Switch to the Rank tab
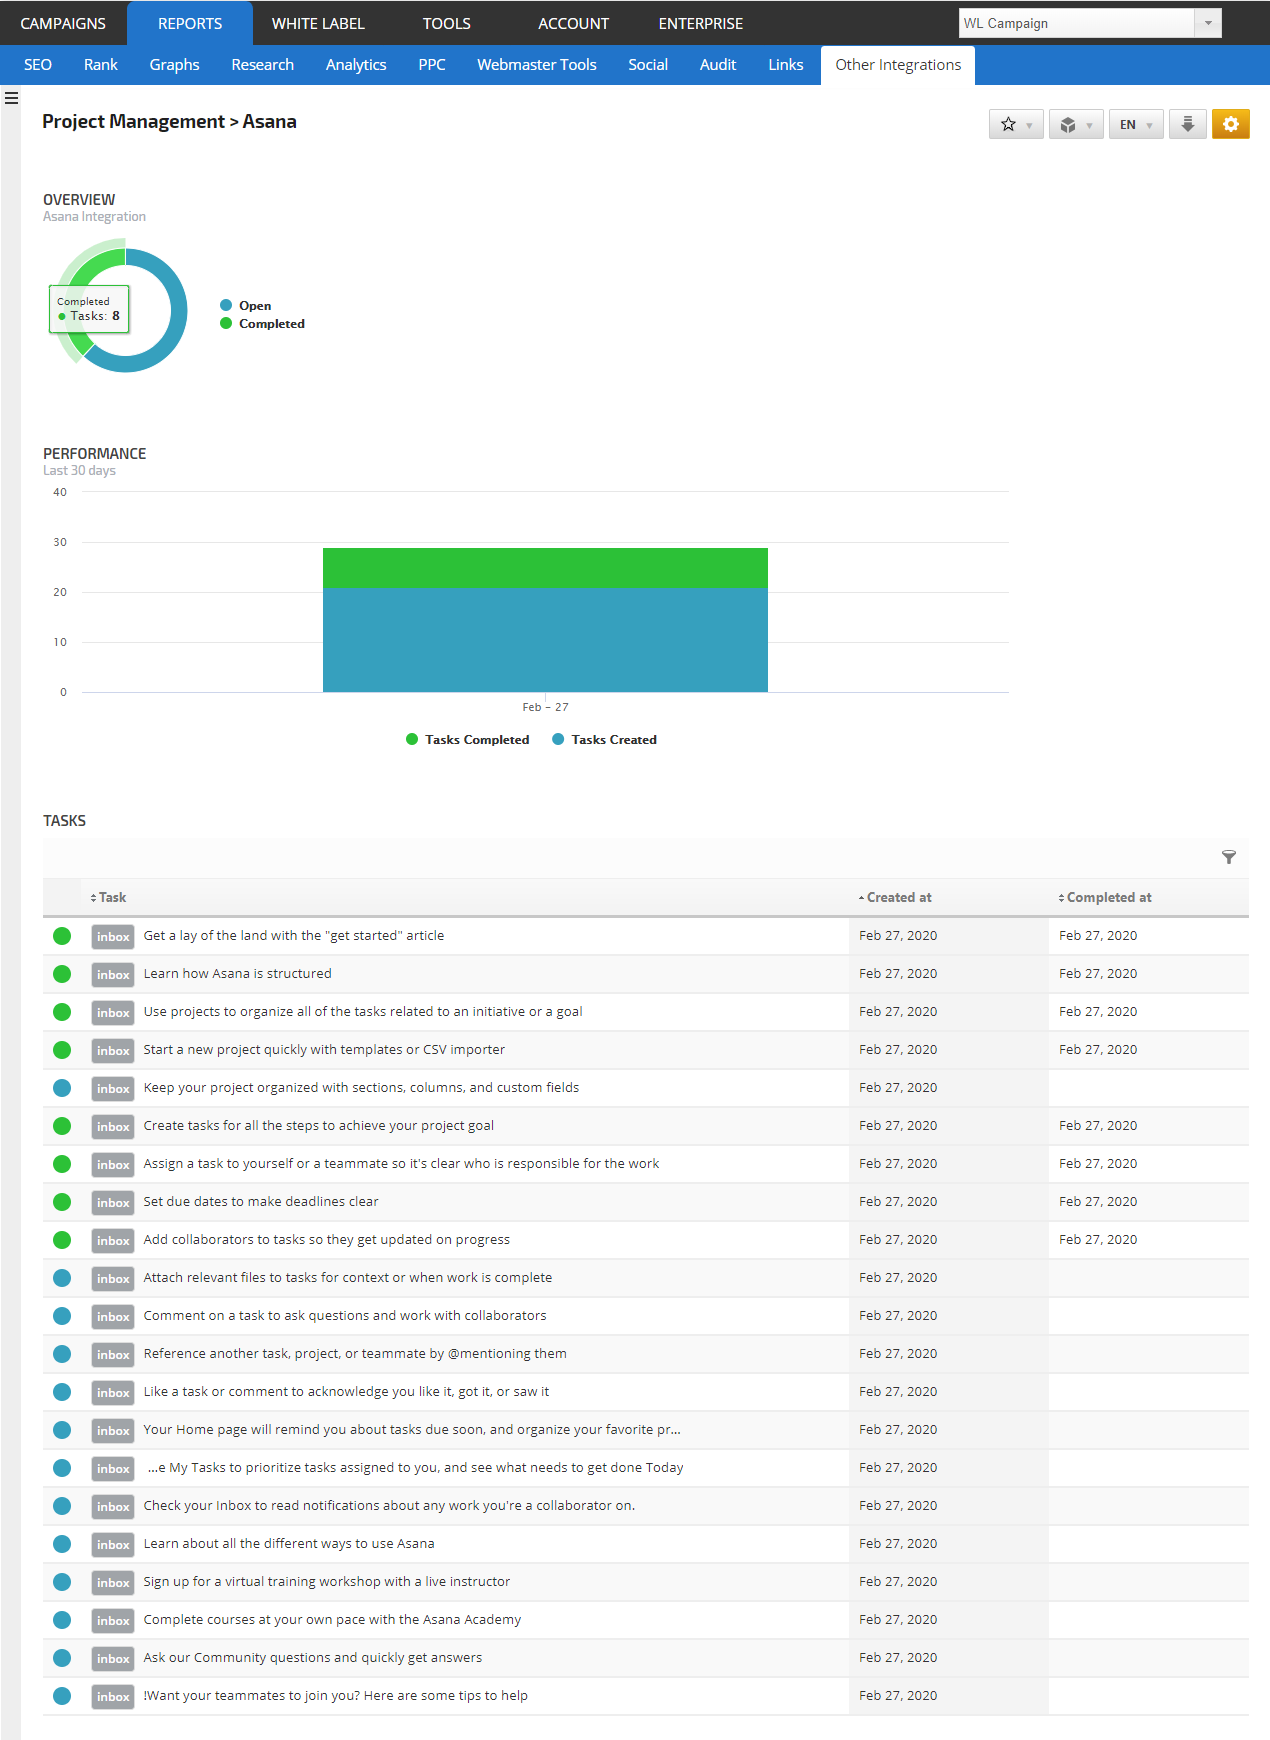The height and width of the screenshot is (1740, 1270). click(101, 65)
